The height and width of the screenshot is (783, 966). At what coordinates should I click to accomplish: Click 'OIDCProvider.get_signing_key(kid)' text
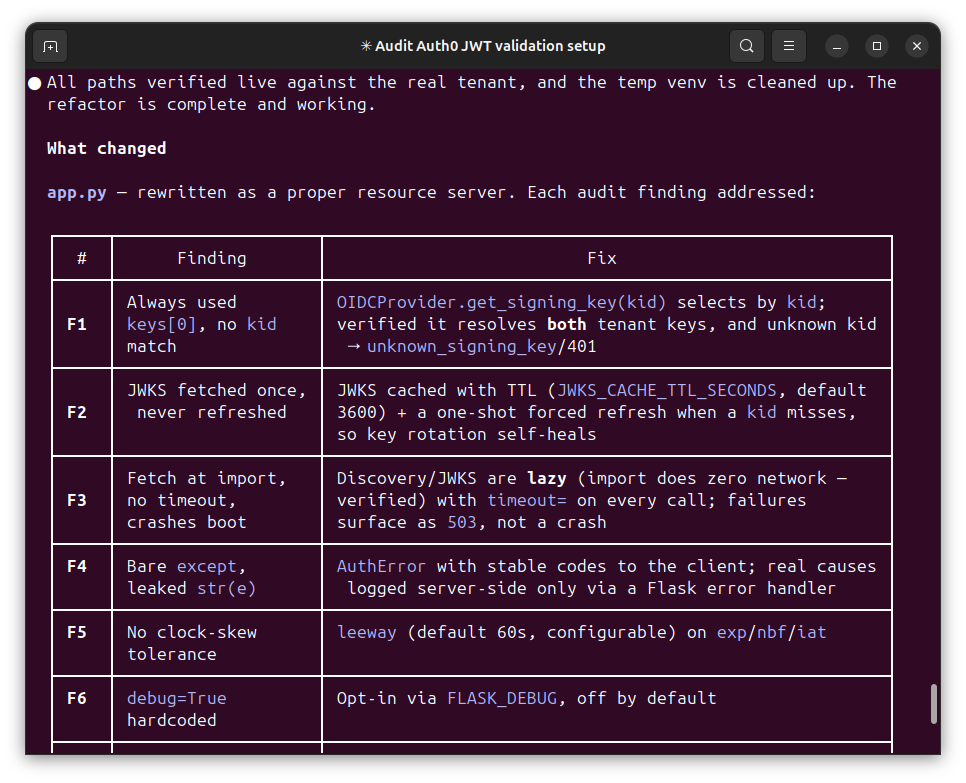coord(501,302)
